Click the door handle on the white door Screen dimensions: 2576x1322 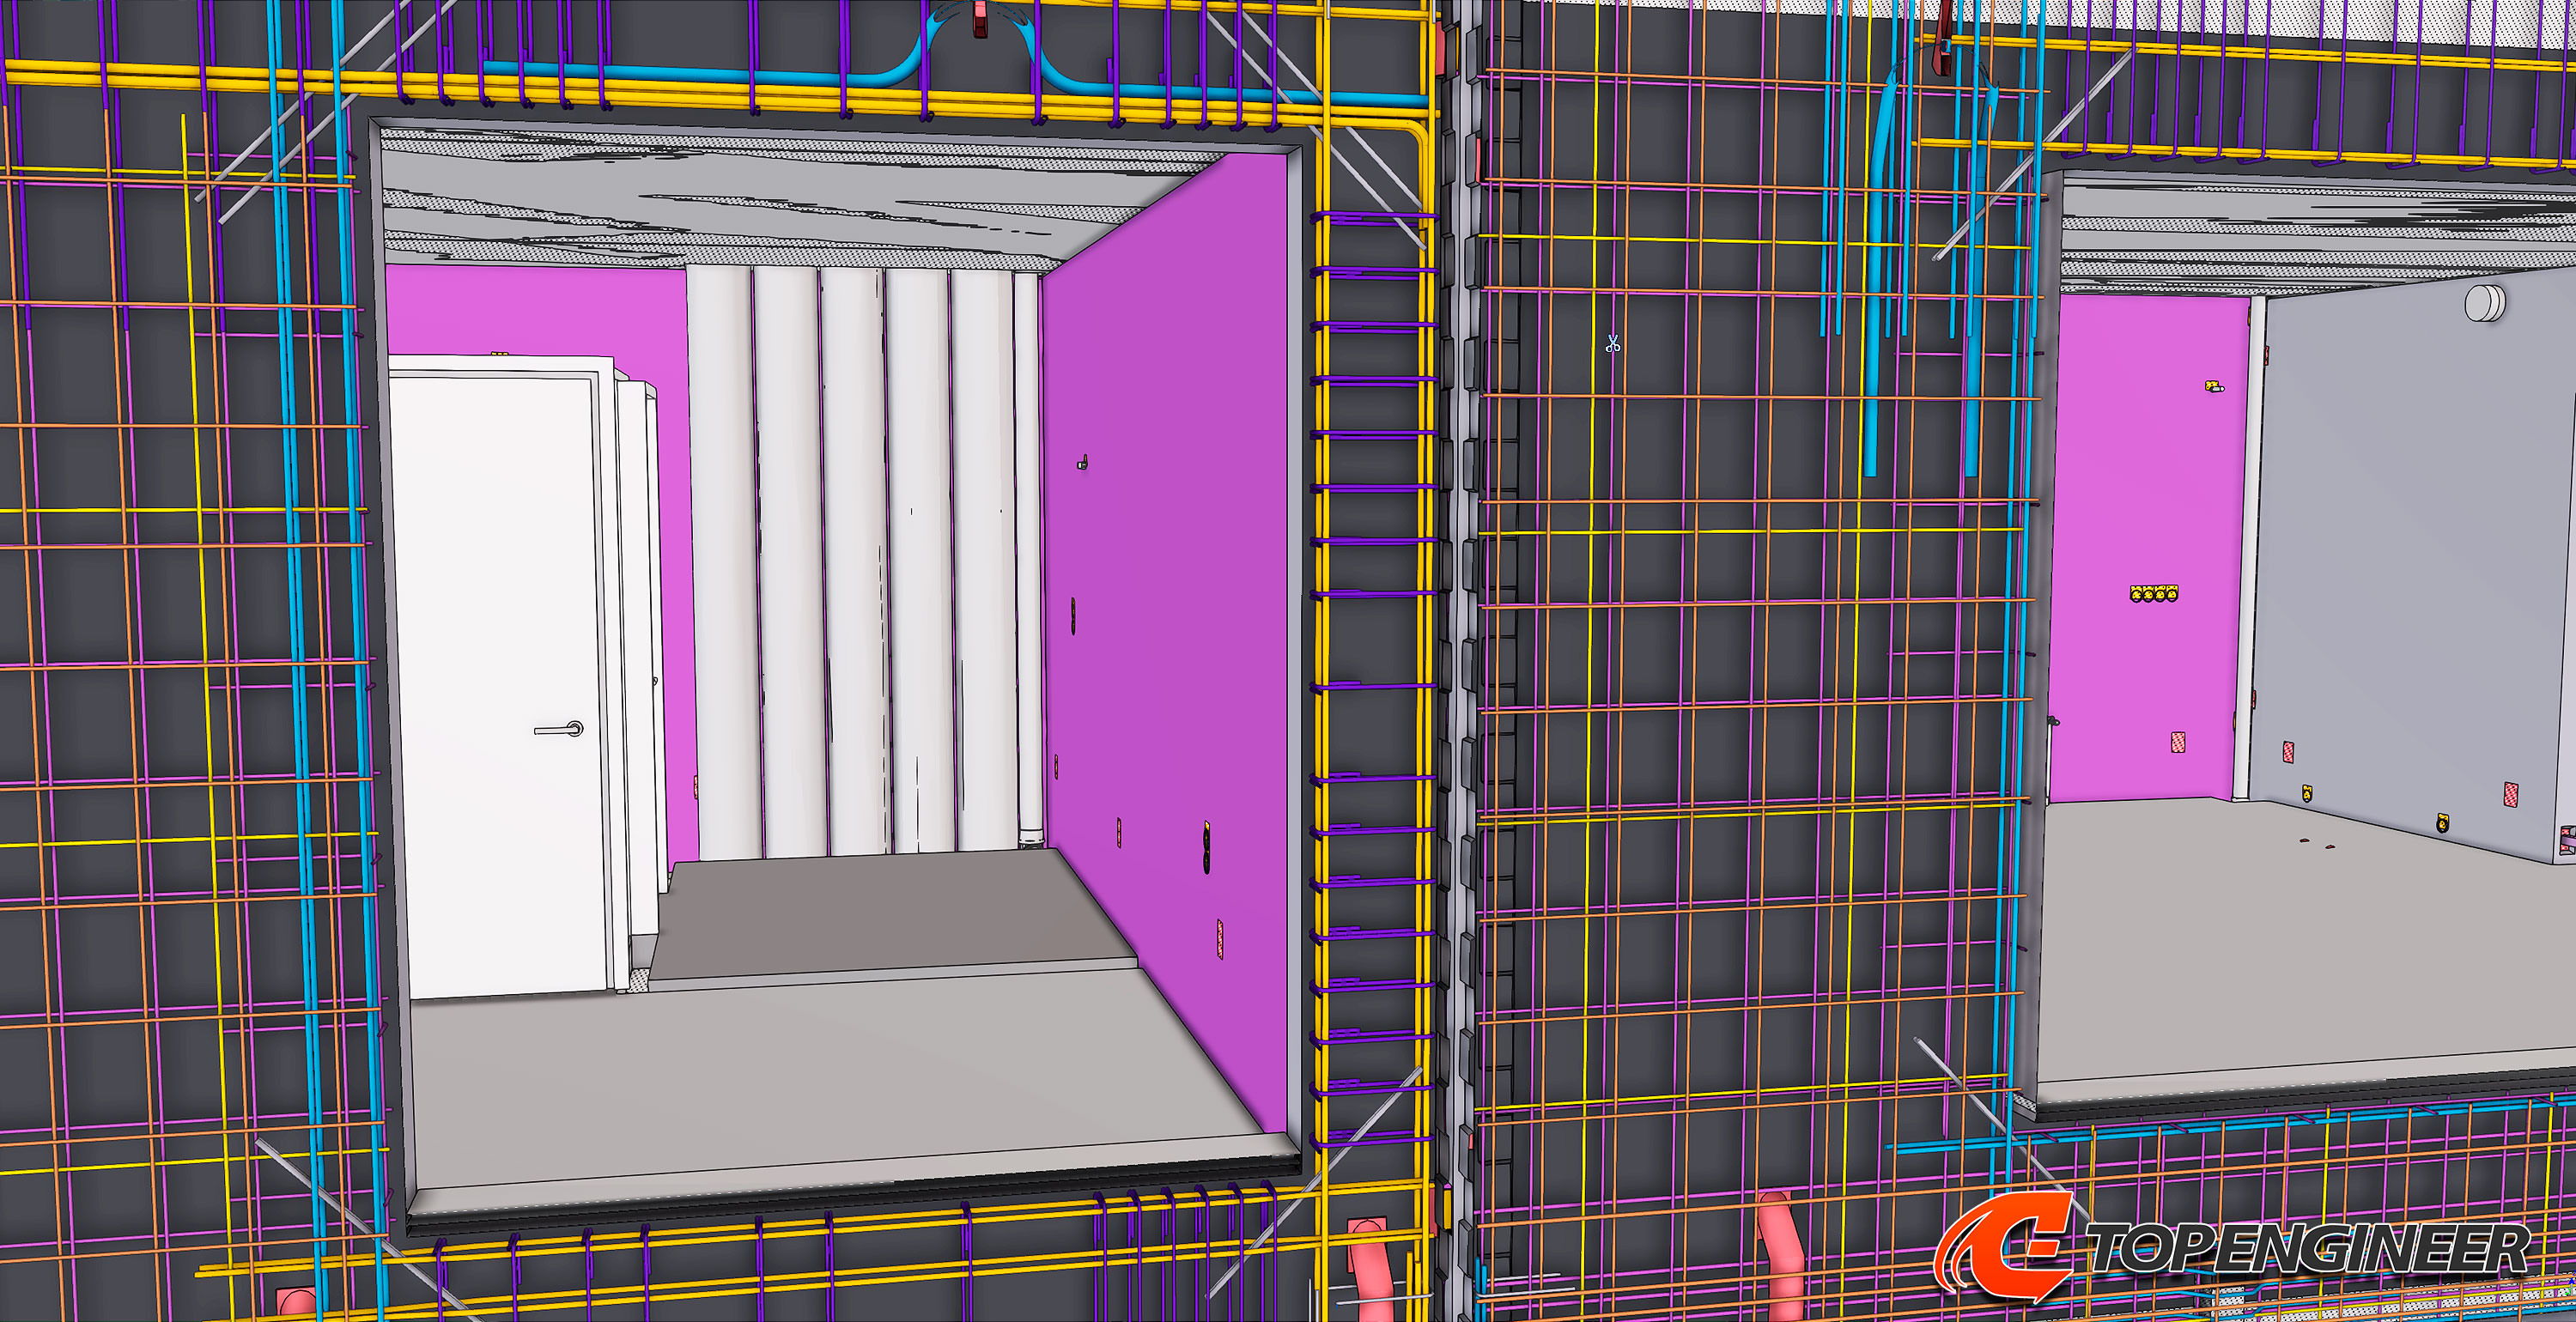click(561, 729)
